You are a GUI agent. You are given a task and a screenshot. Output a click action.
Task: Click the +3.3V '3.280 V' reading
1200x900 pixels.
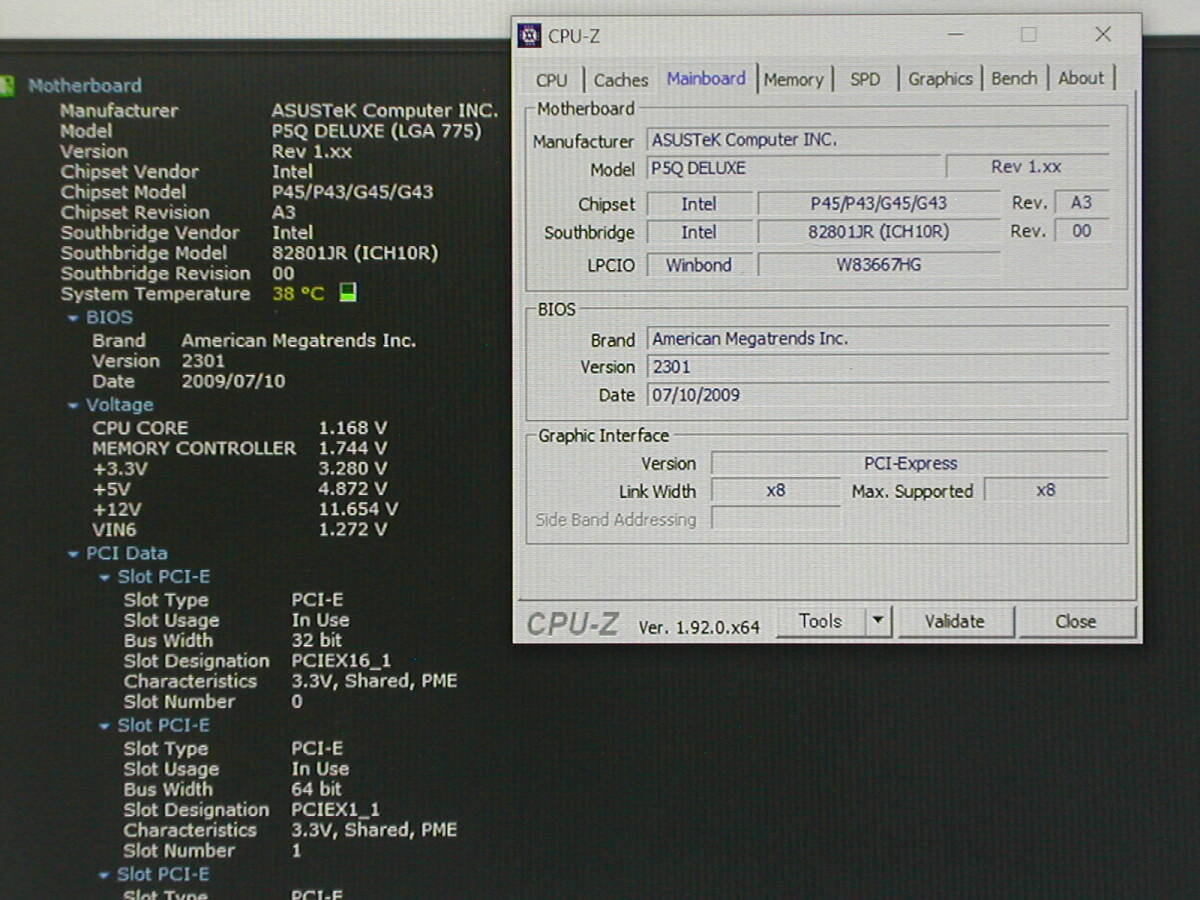[x=353, y=469]
